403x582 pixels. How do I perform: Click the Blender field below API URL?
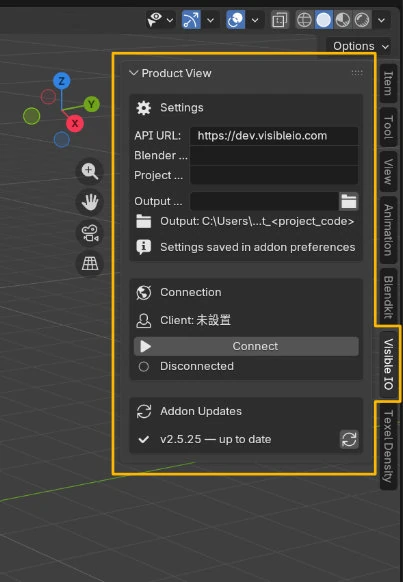(274, 155)
